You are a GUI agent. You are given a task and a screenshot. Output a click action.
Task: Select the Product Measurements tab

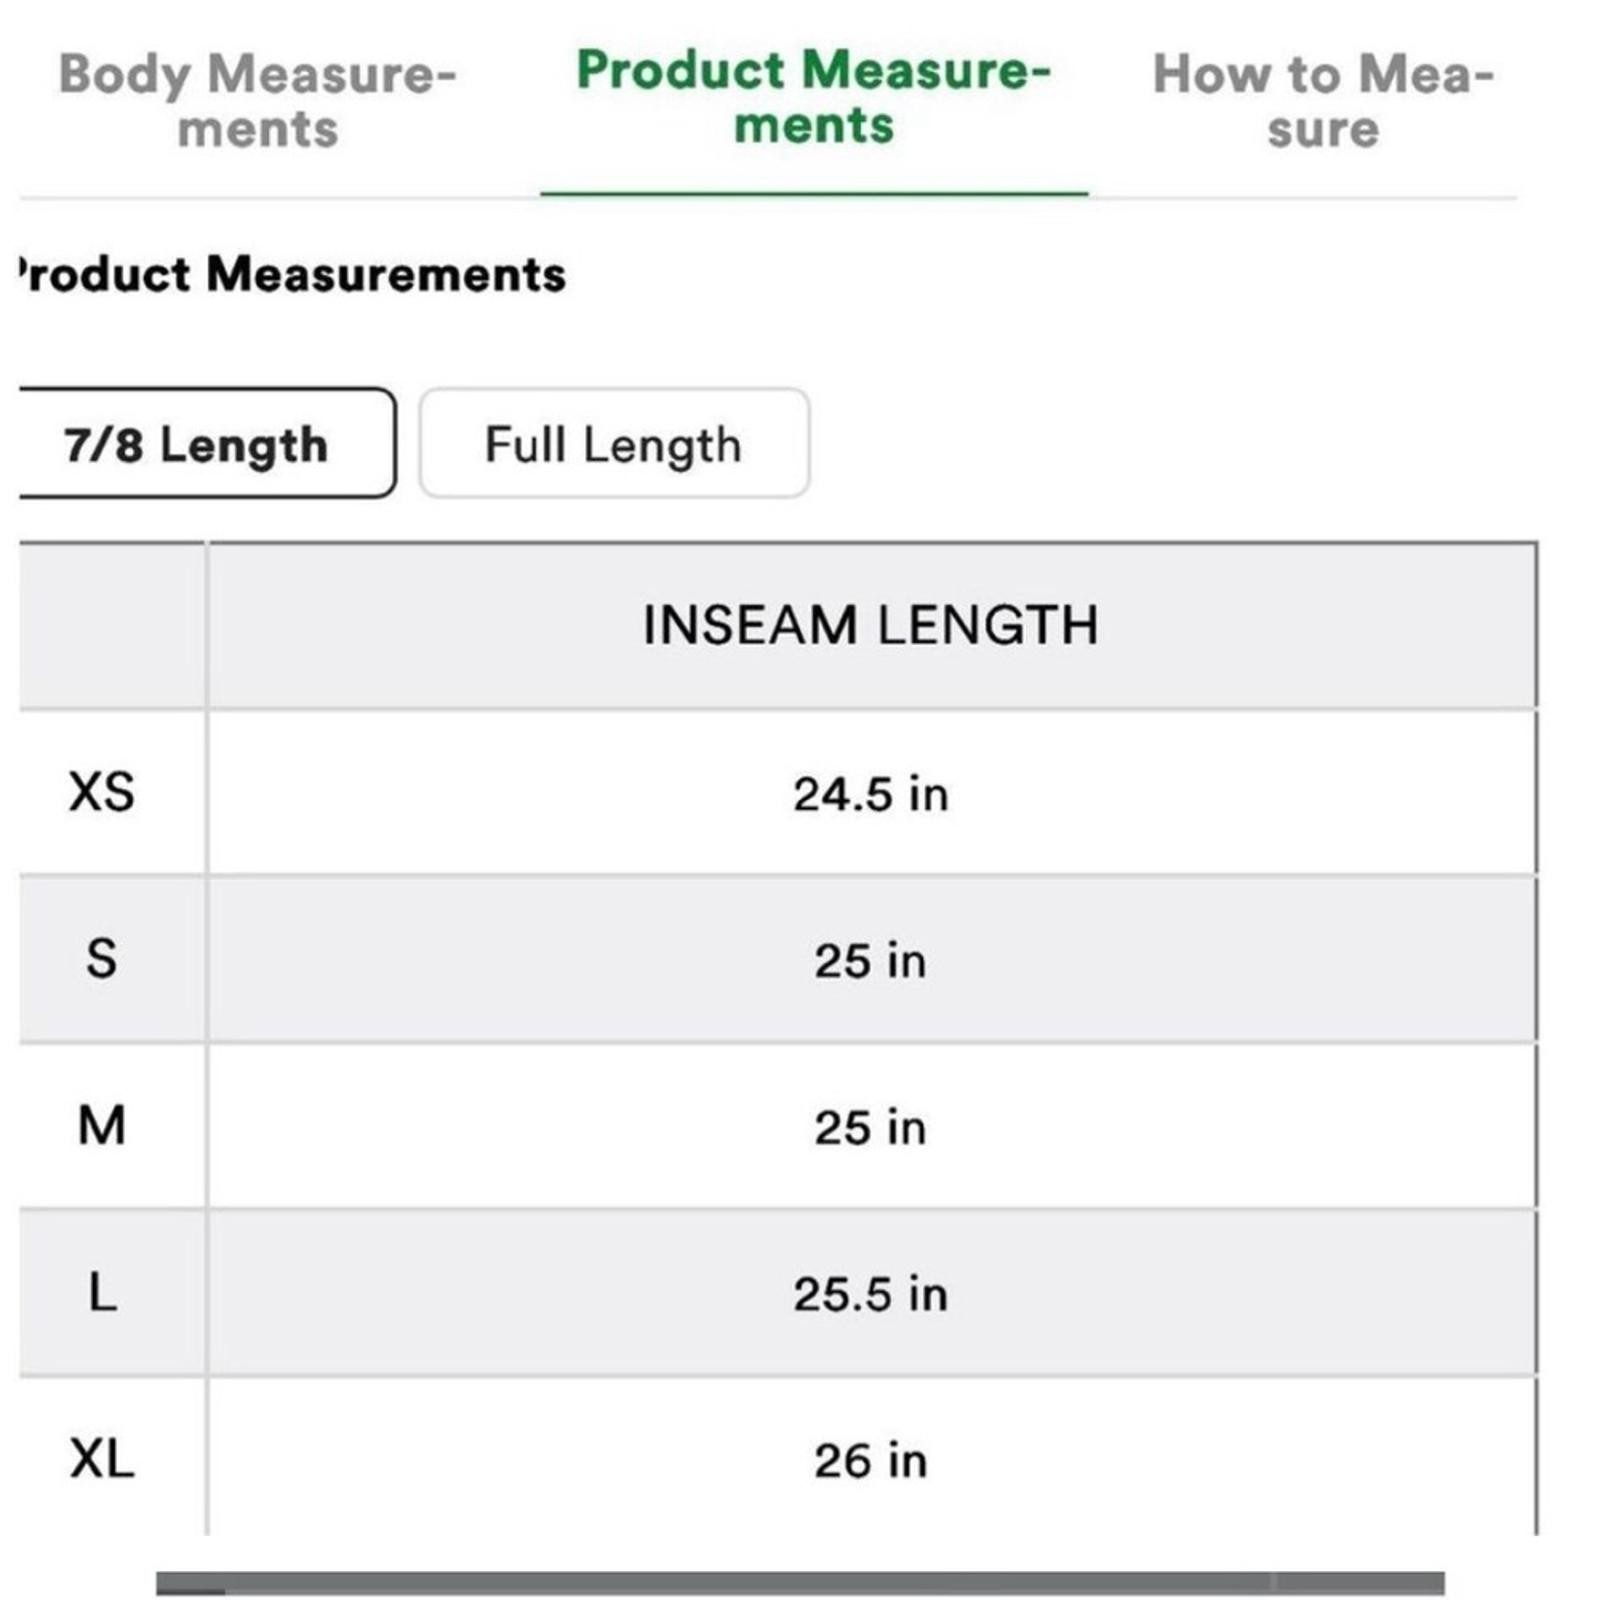[x=813, y=98]
